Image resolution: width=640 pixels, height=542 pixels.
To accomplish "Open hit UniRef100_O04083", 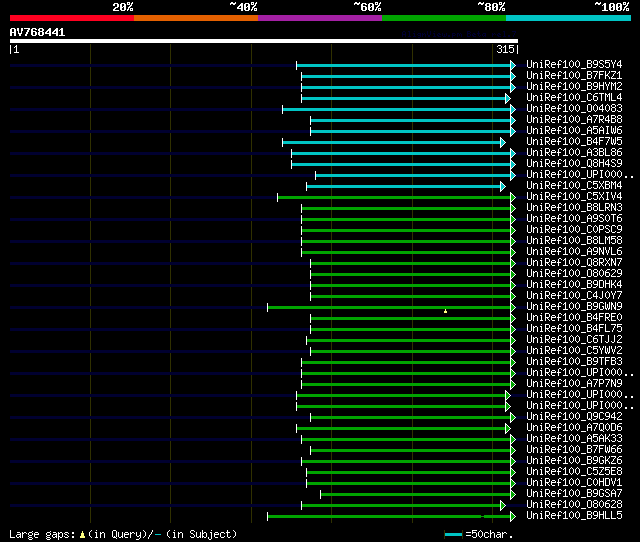I will tap(574, 109).
